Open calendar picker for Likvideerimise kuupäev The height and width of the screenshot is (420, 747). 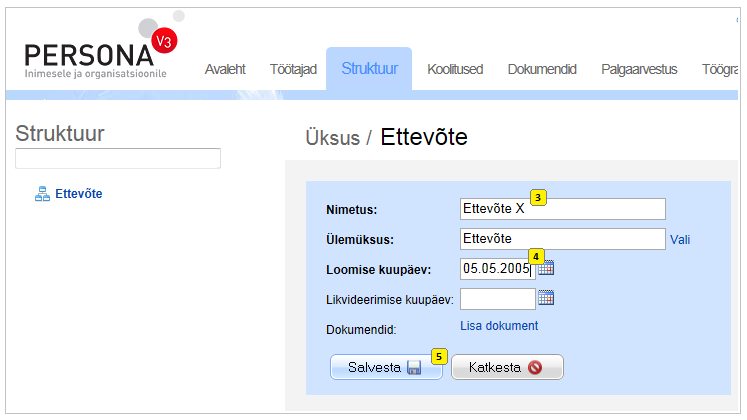tap(546, 298)
